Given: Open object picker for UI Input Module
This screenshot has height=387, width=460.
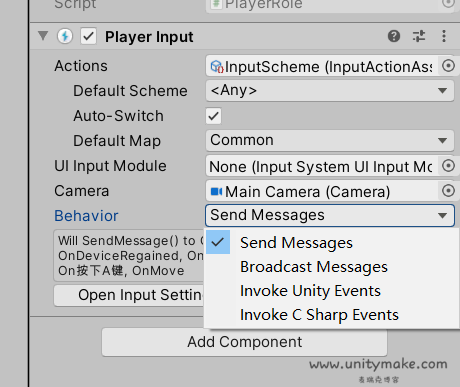Looking at the screenshot, I should (x=448, y=165).
